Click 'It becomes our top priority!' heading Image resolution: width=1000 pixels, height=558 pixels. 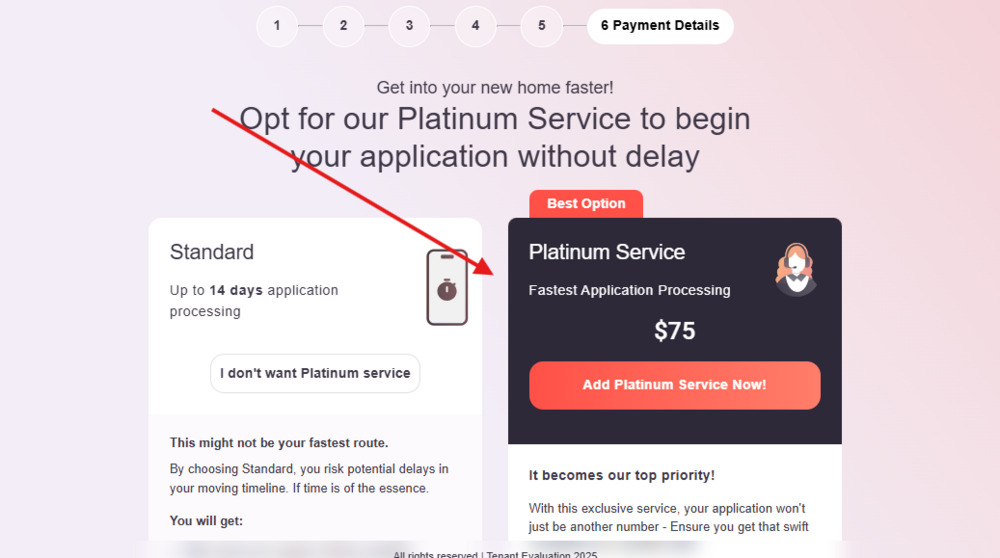click(x=622, y=475)
